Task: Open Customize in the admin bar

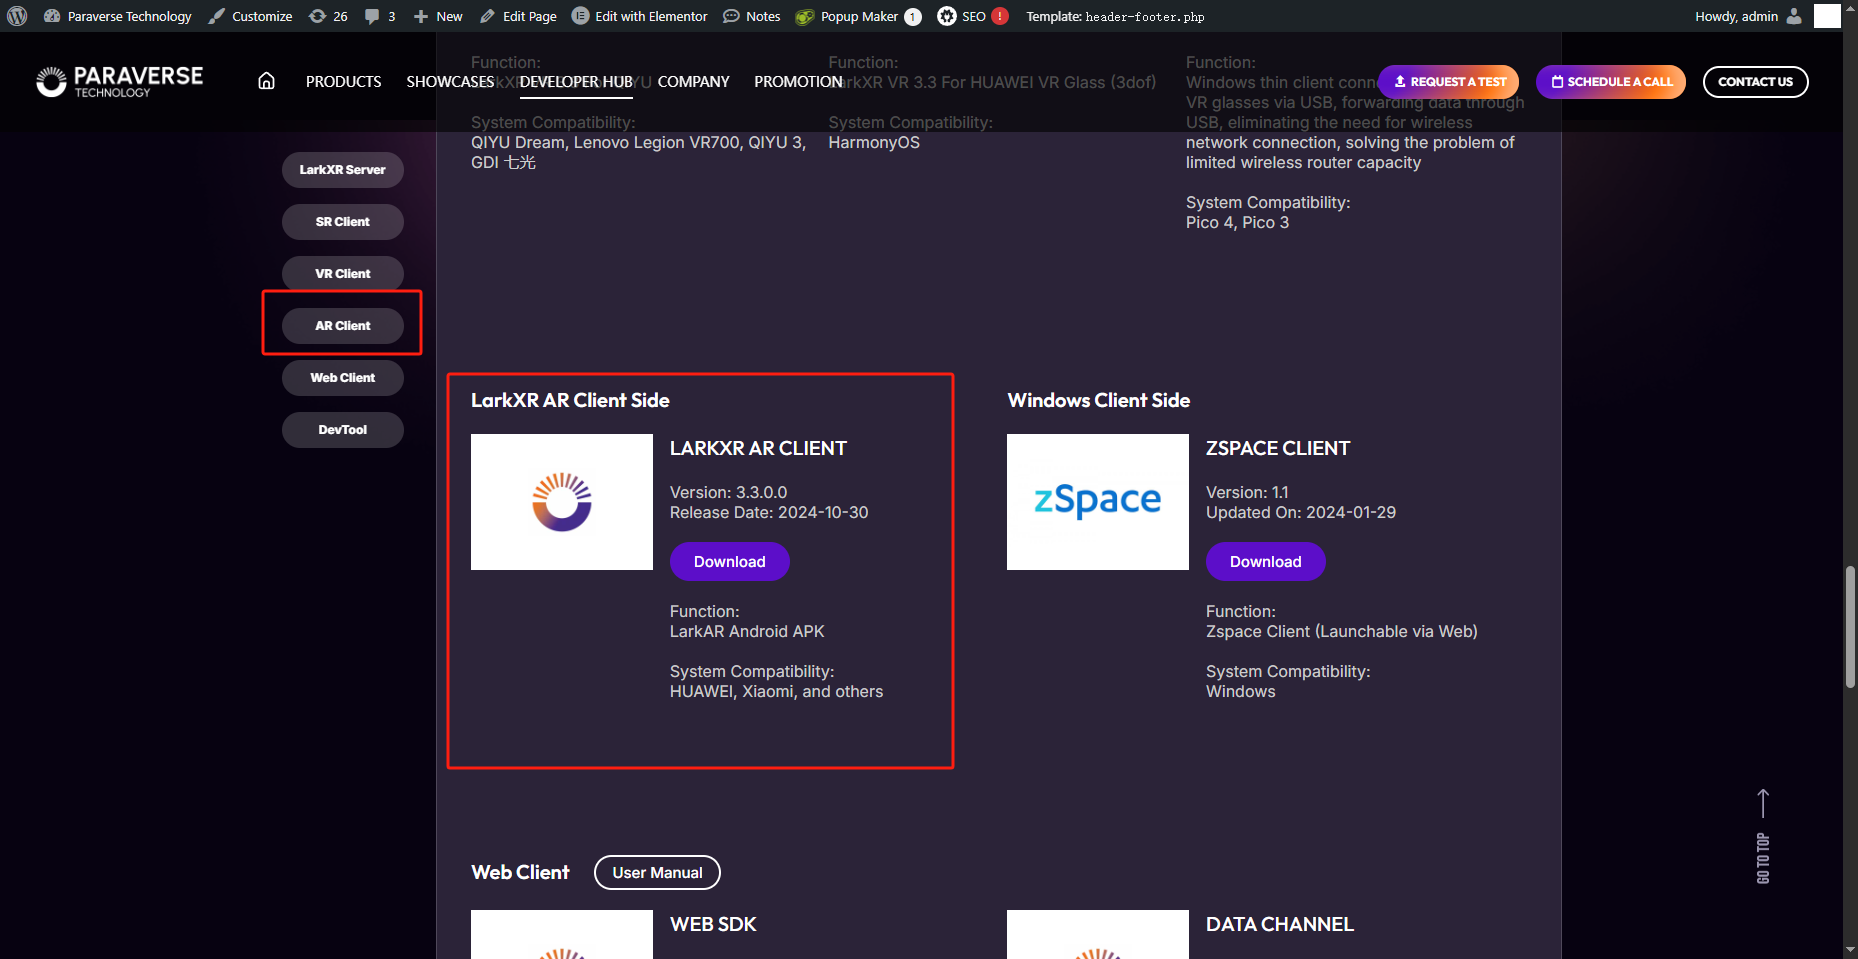Action: coord(250,16)
